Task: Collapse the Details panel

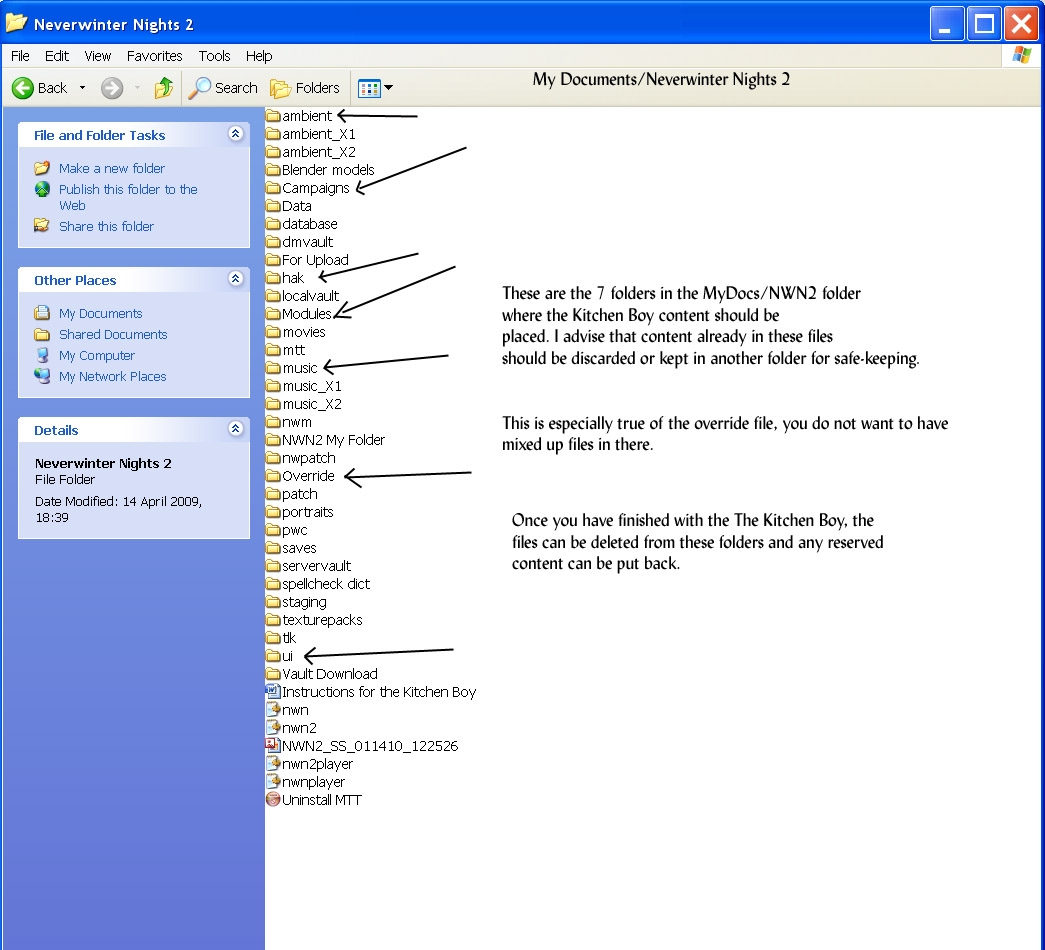Action: [x=235, y=429]
